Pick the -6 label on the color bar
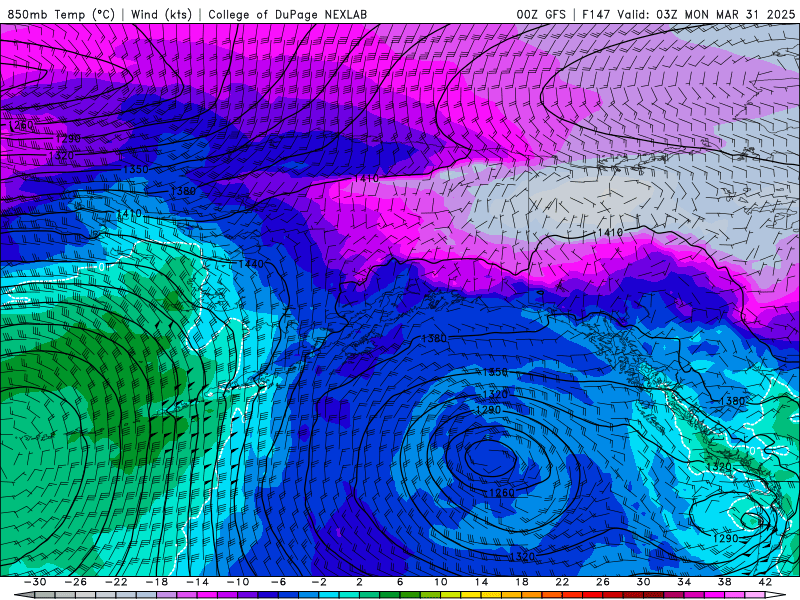800x600 pixels. [279, 582]
